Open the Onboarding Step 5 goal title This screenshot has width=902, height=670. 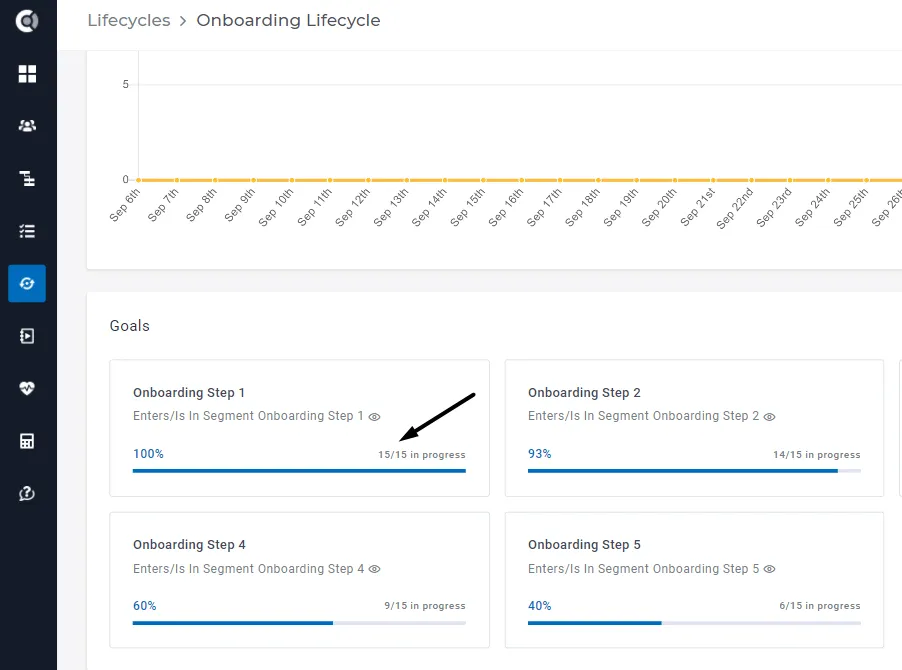[x=584, y=545]
